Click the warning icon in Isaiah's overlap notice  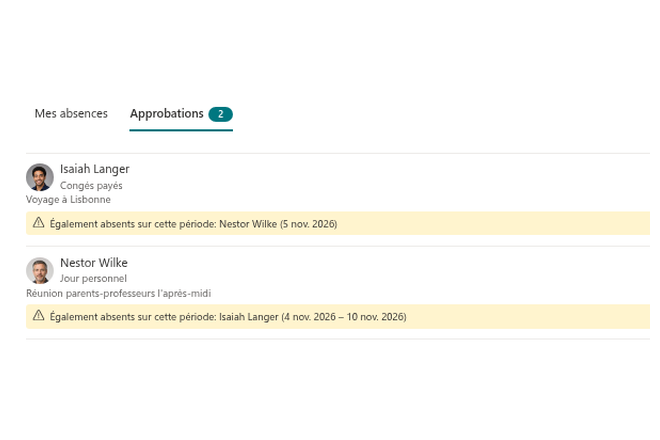coord(38,223)
